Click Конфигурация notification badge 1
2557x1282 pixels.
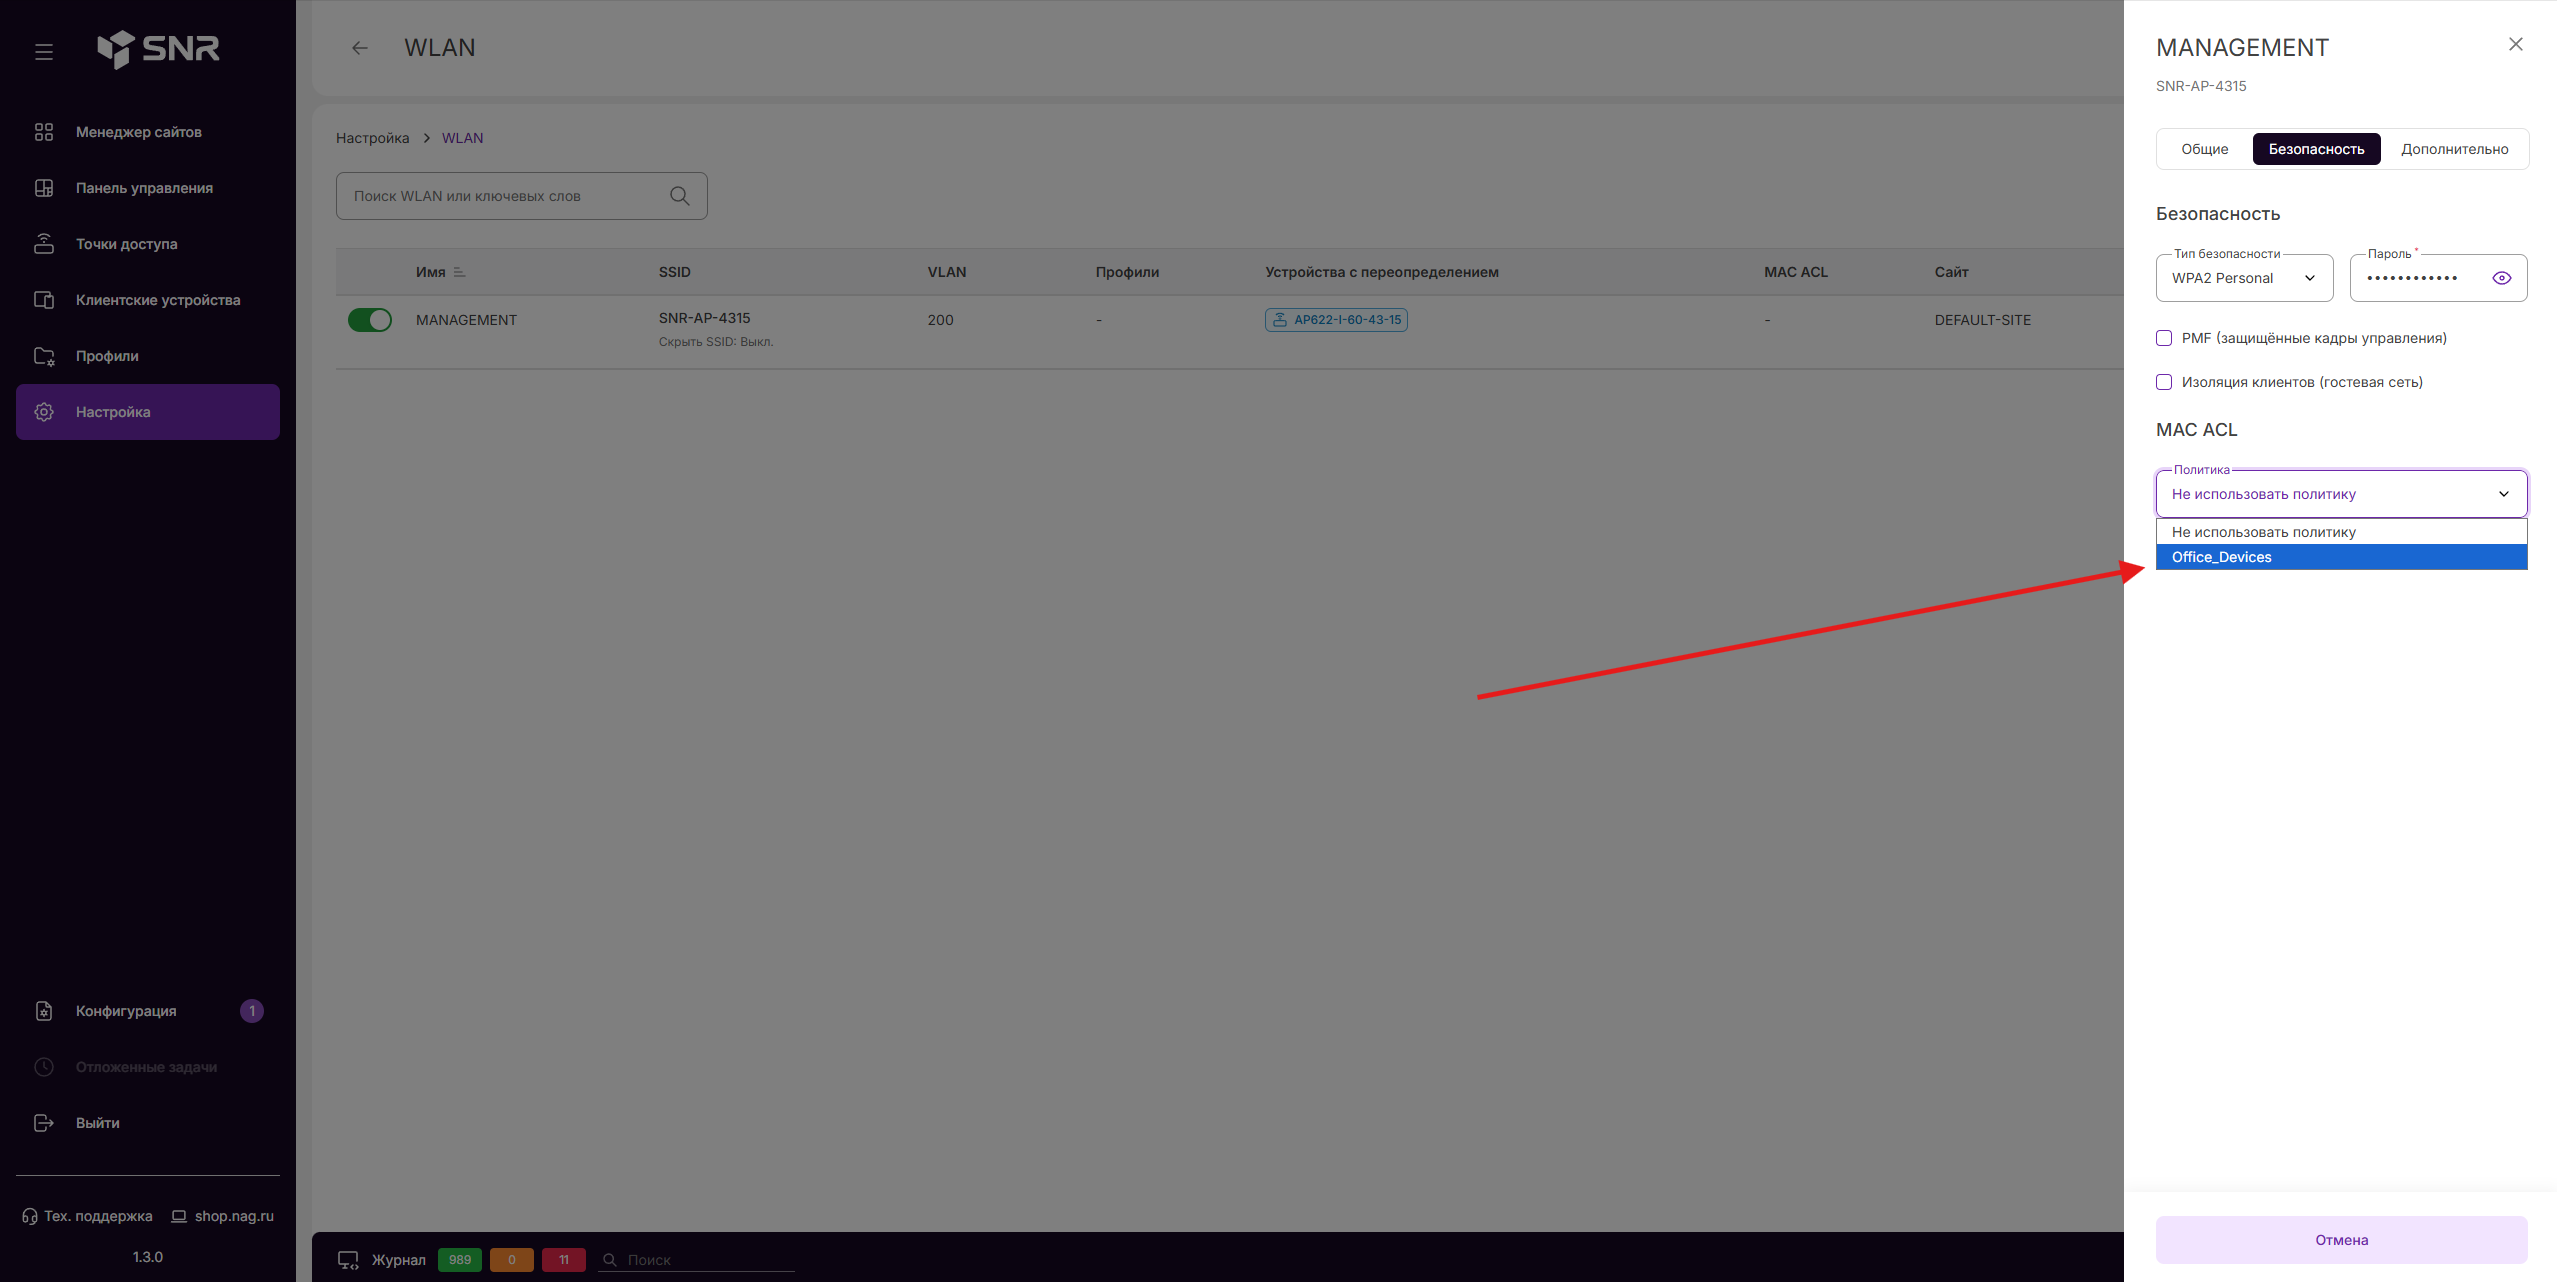click(252, 1011)
